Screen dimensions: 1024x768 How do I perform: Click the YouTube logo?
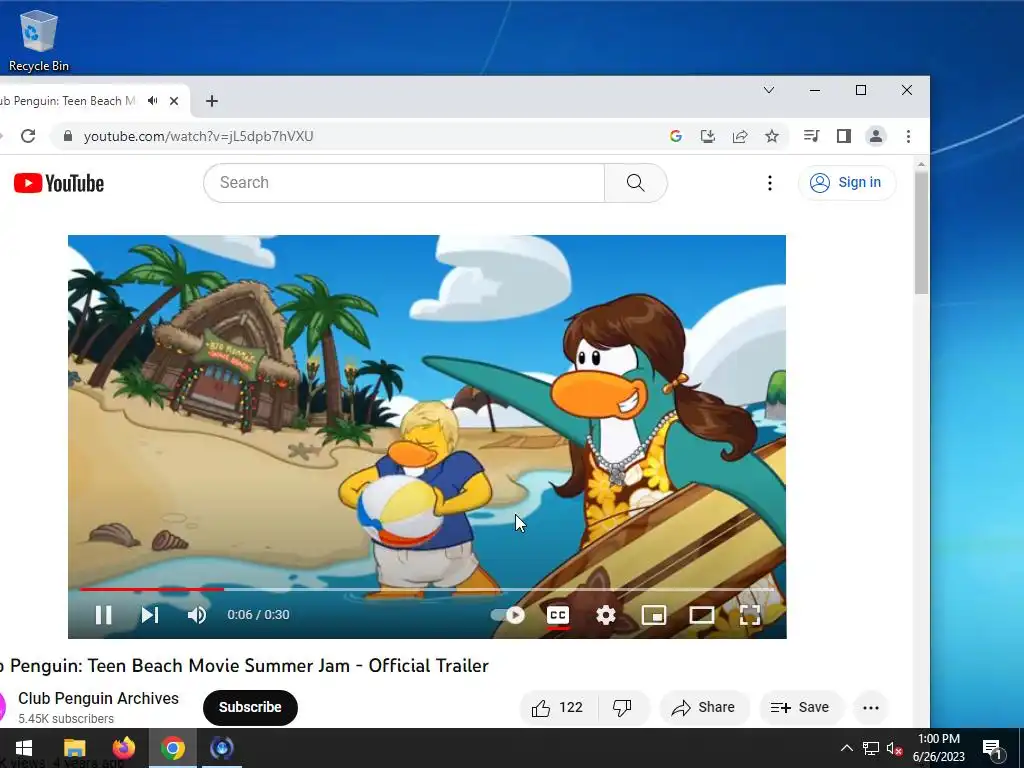(x=59, y=184)
